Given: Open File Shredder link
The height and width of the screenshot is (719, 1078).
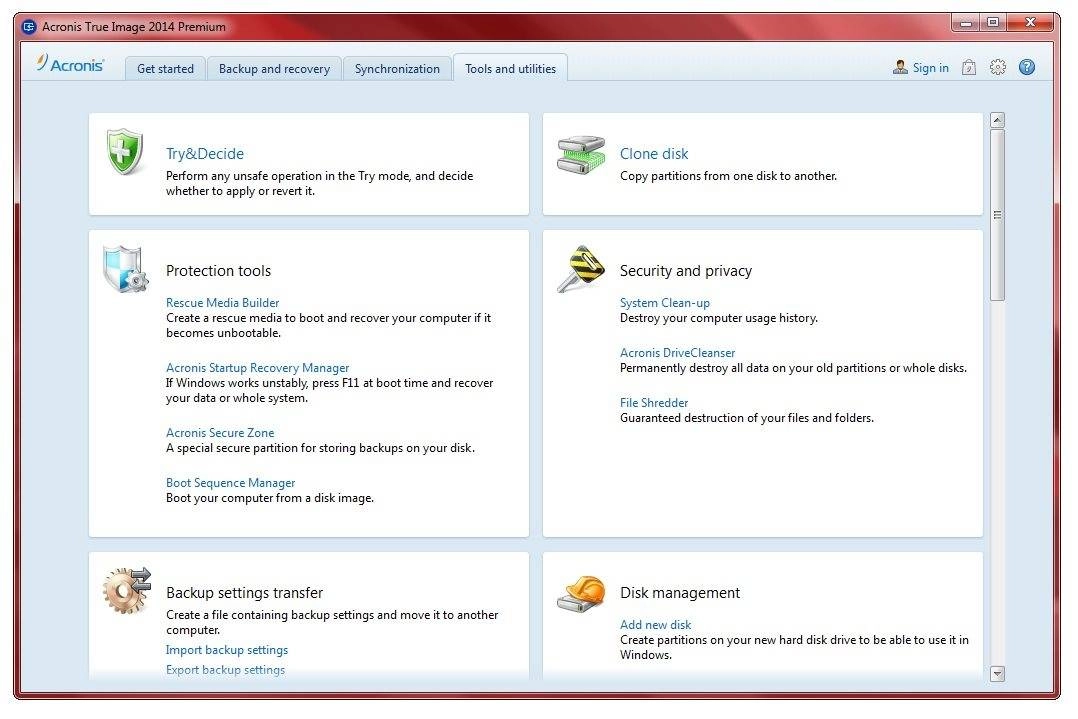Looking at the screenshot, I should 654,403.
